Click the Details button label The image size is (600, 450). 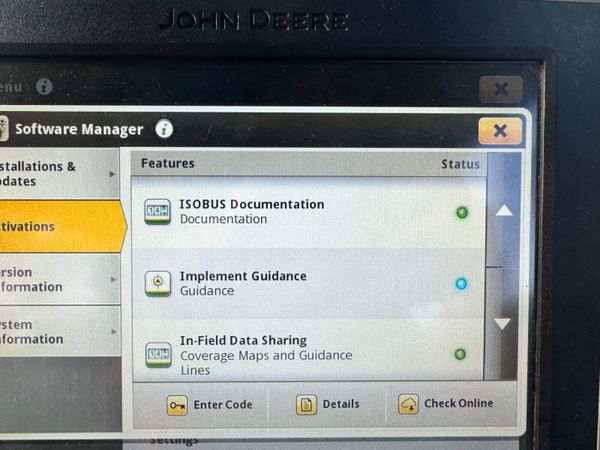click(x=341, y=404)
